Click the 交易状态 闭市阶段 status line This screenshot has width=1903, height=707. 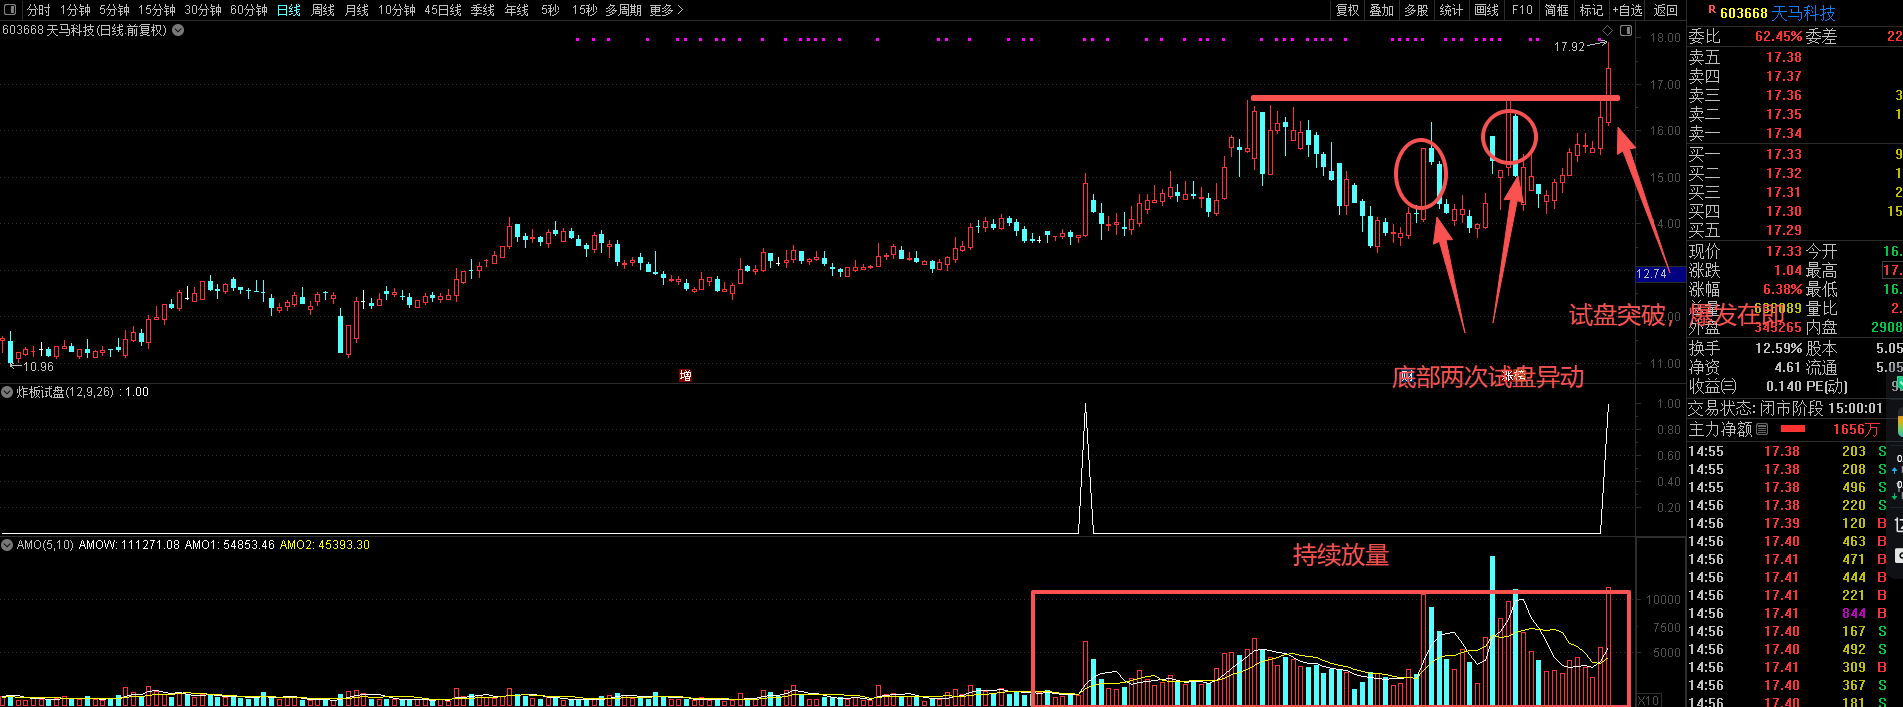pos(1786,408)
